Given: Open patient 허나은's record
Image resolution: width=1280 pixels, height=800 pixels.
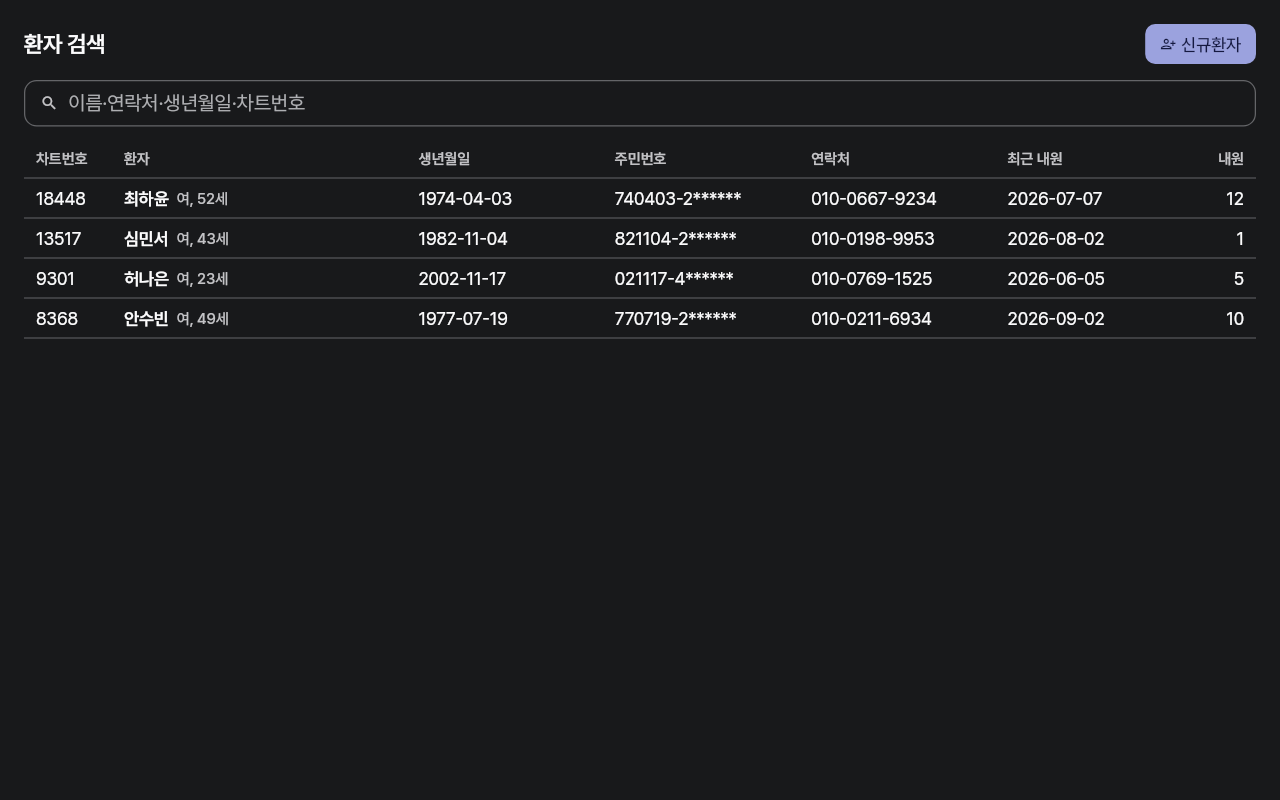Looking at the screenshot, I should pyautogui.click(x=146, y=279).
